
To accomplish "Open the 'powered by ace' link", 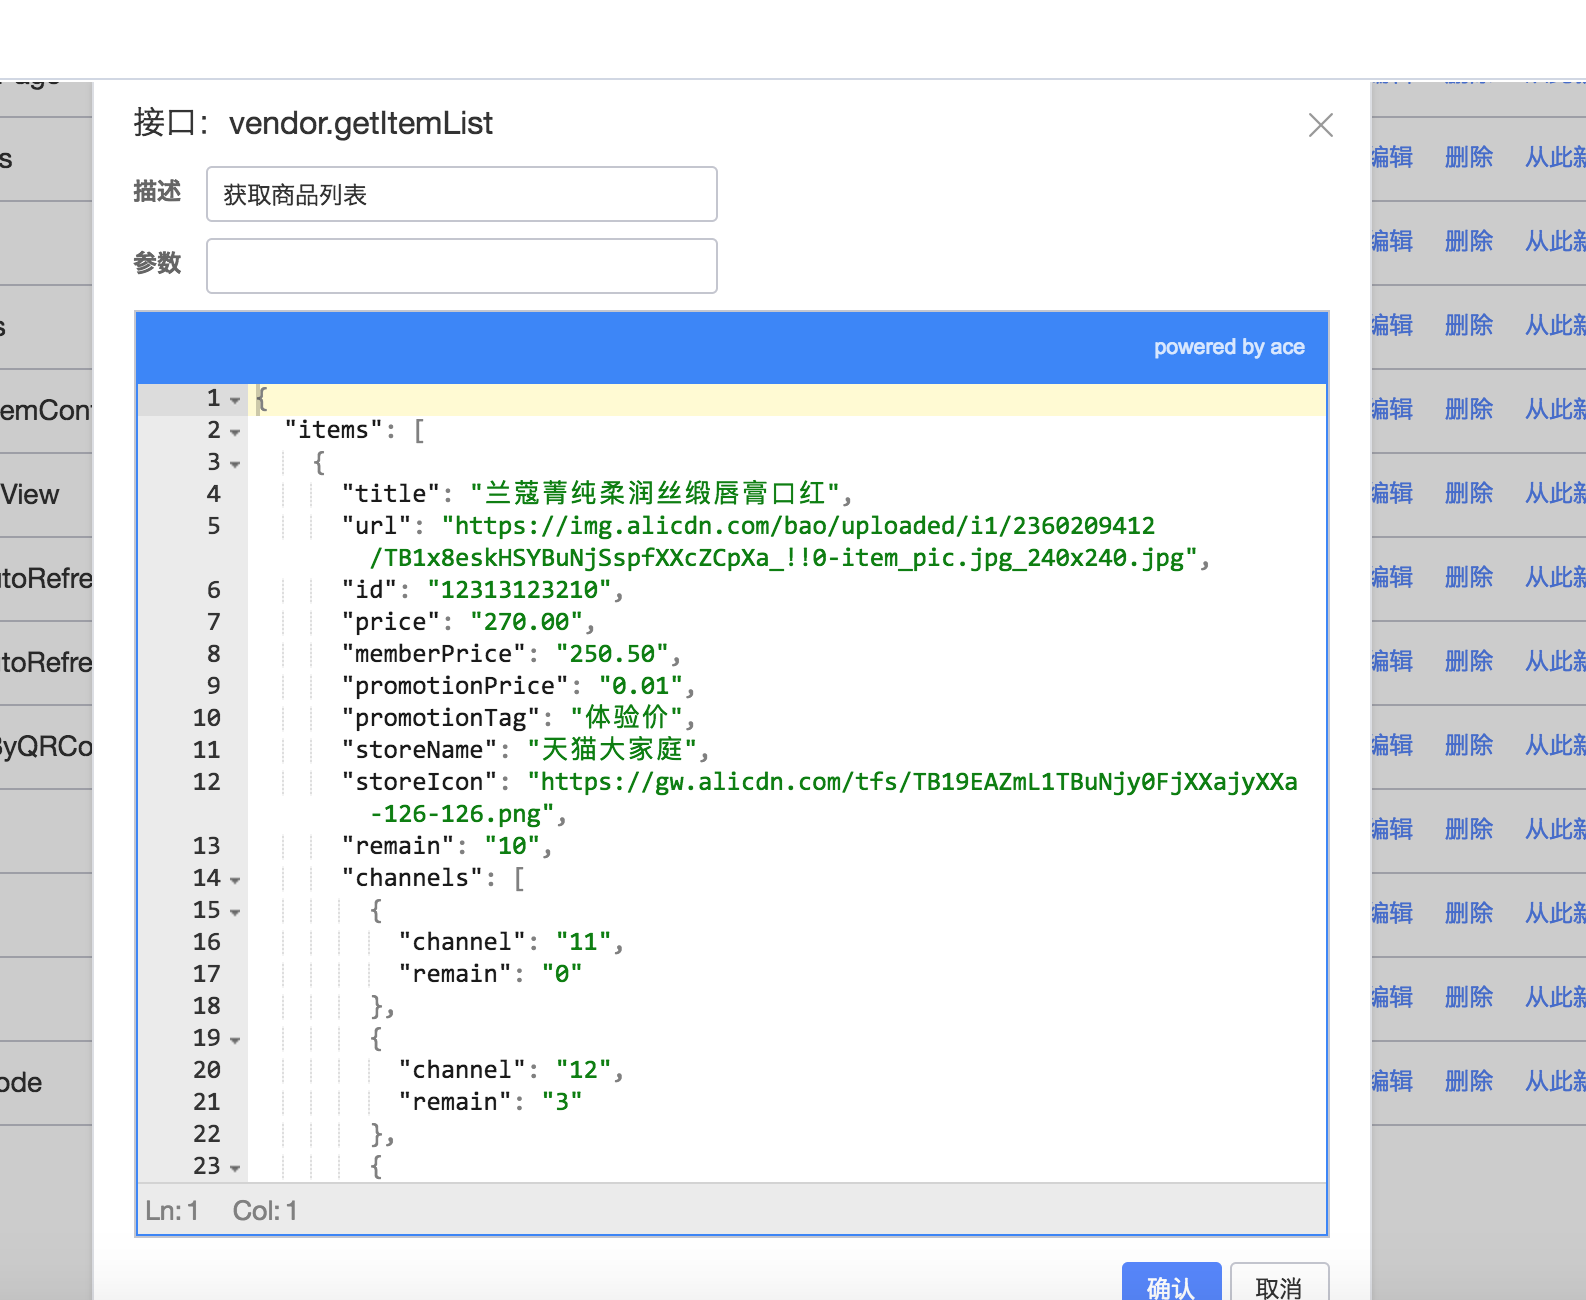I will [x=1229, y=347].
